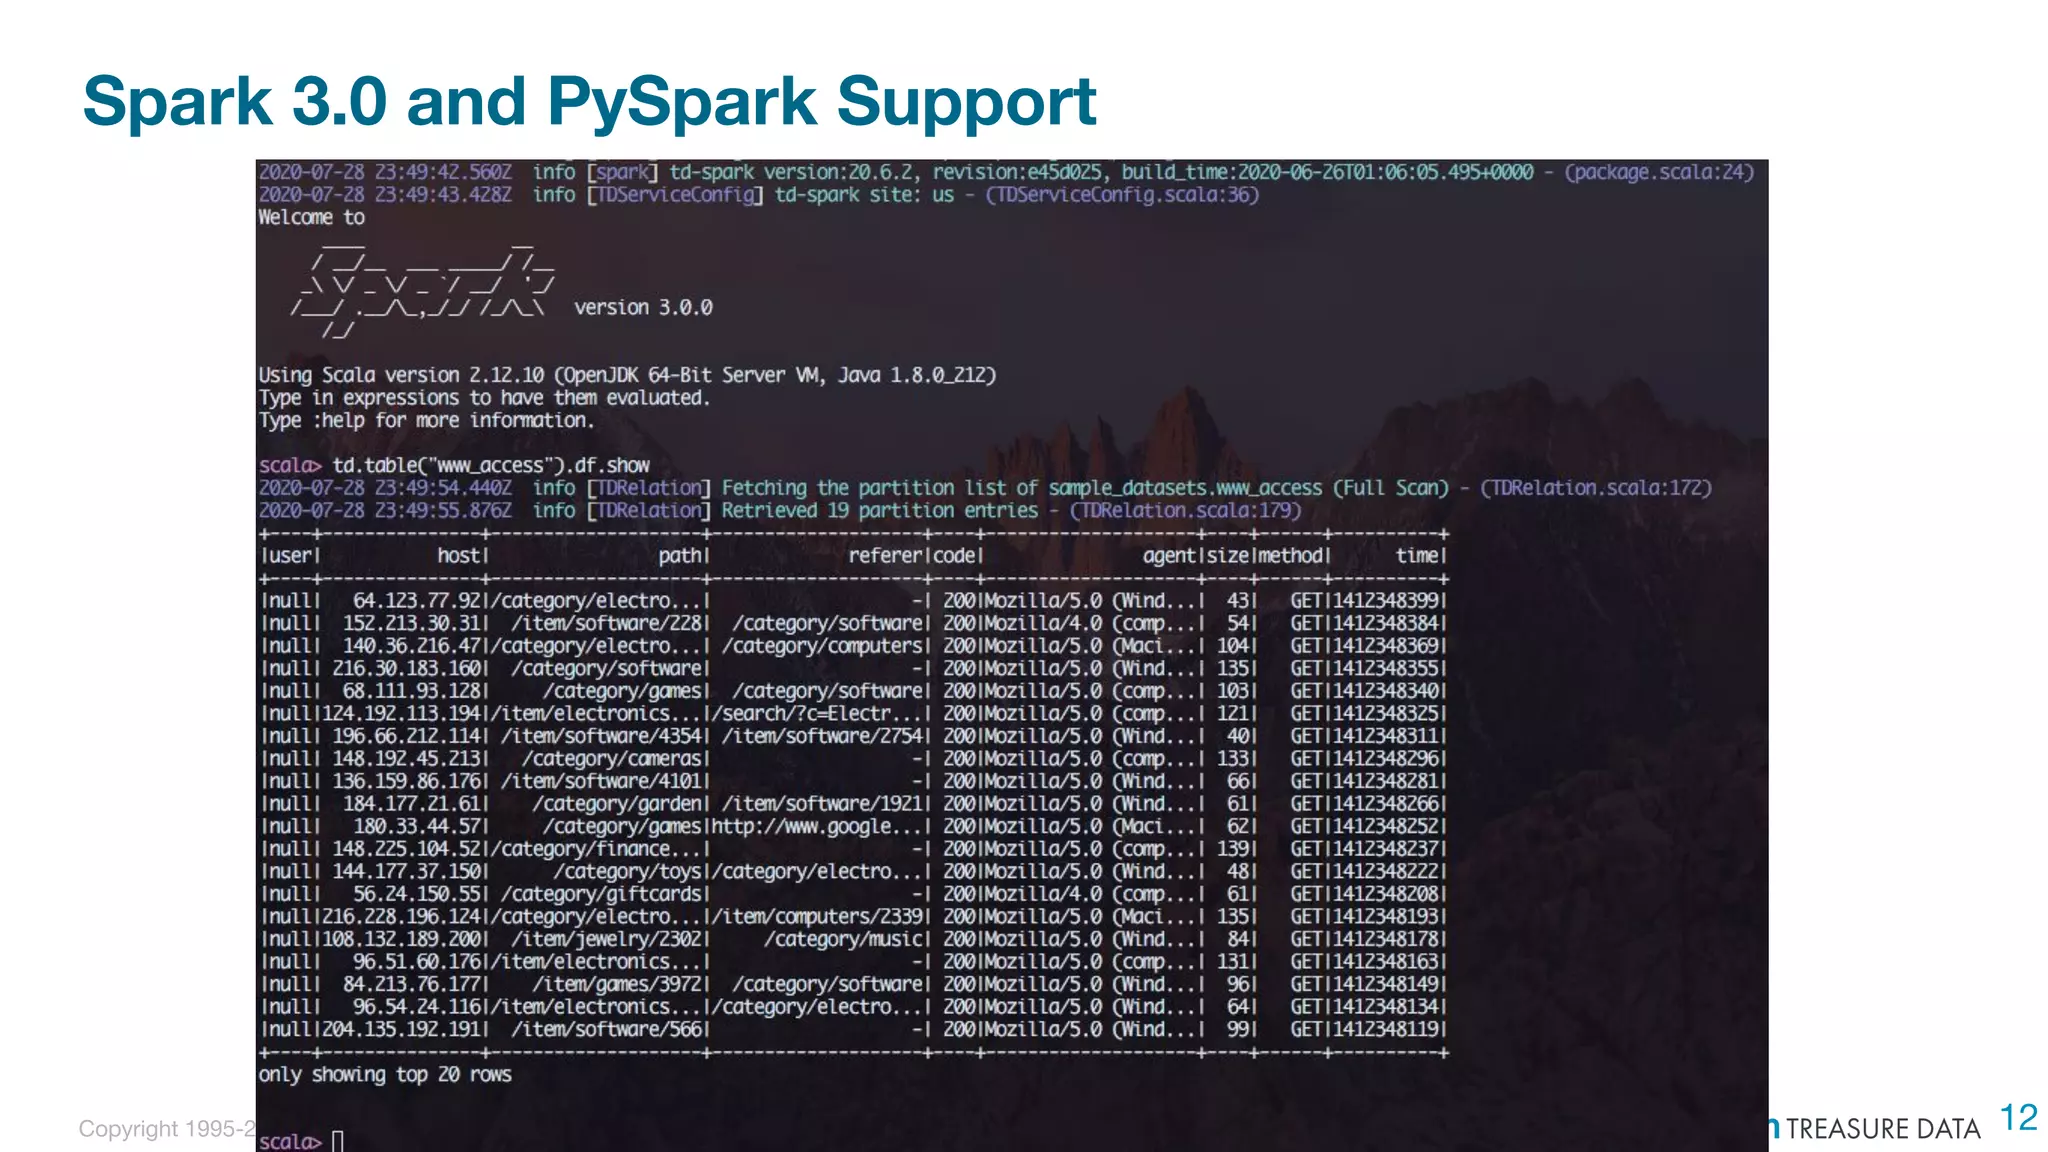Click the slide page number 12

(2019, 1118)
